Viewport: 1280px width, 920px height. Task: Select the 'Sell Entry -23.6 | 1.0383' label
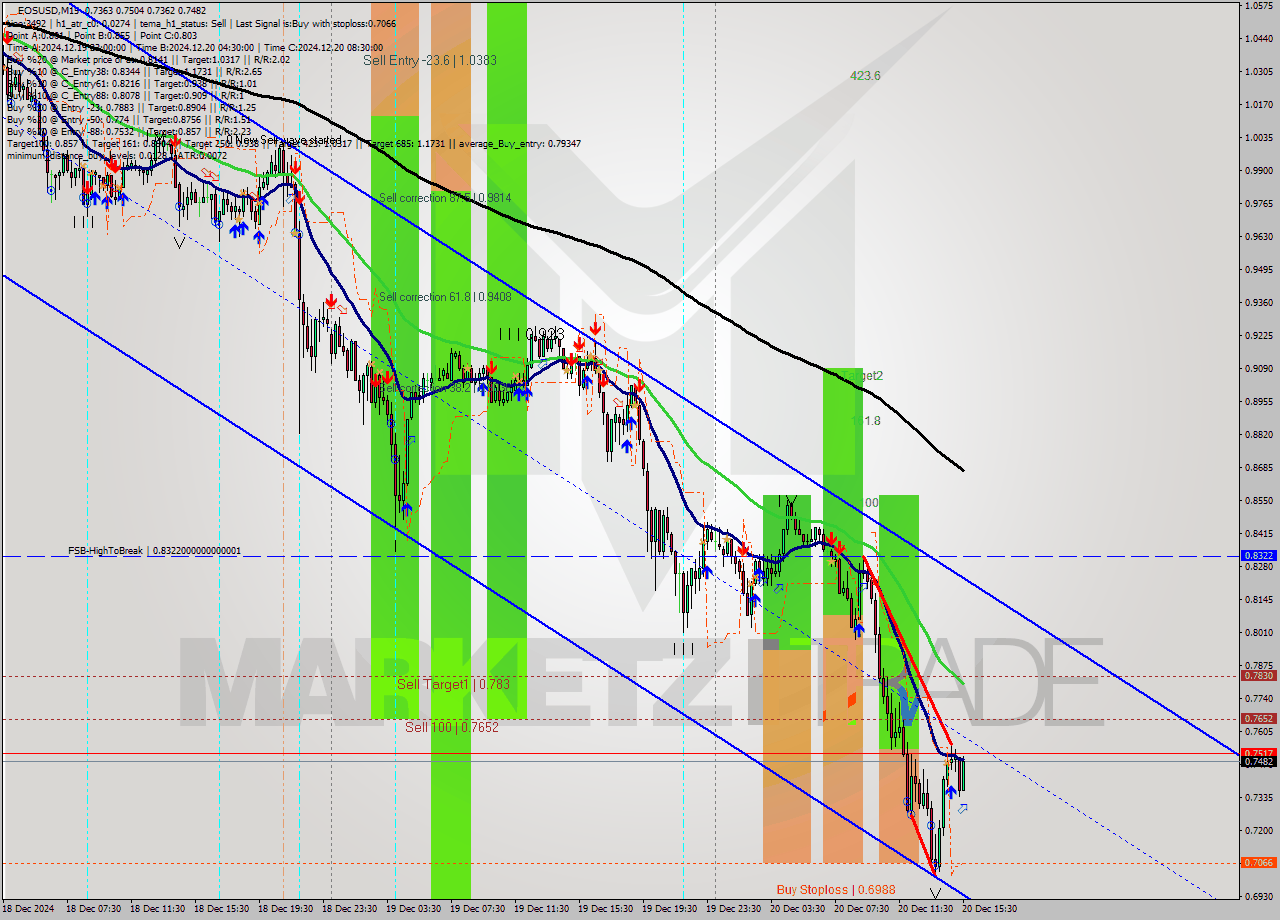tap(430, 60)
